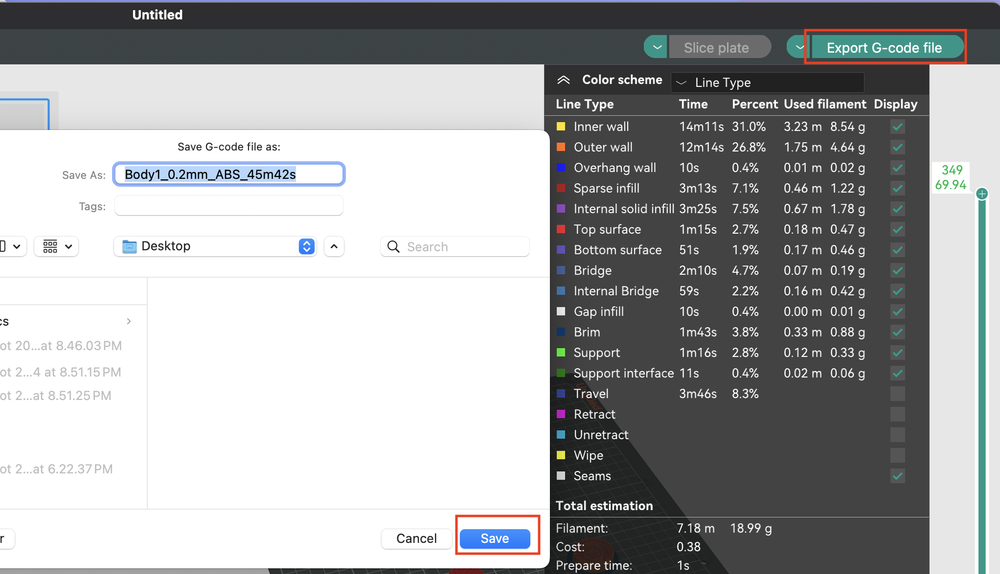This screenshot has width=1000, height=574.
Task: Click the Search field in save dialog
Action: [455, 247]
